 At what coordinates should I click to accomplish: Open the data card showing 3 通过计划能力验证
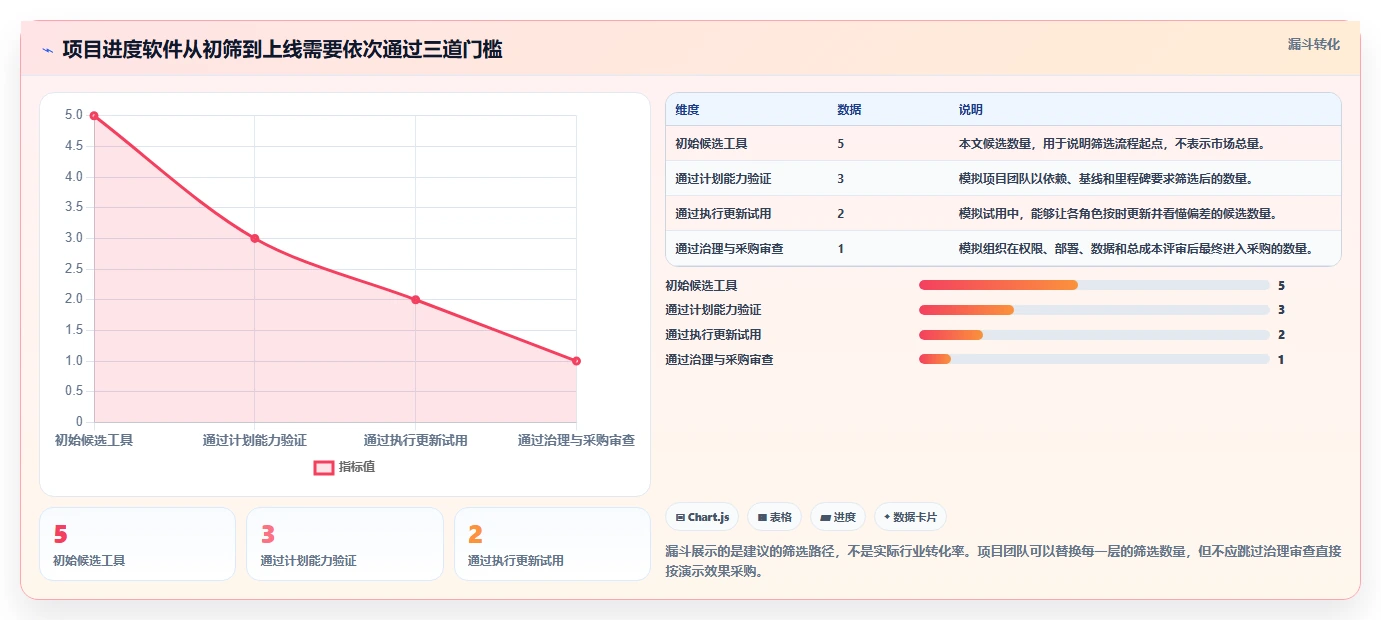pos(345,544)
